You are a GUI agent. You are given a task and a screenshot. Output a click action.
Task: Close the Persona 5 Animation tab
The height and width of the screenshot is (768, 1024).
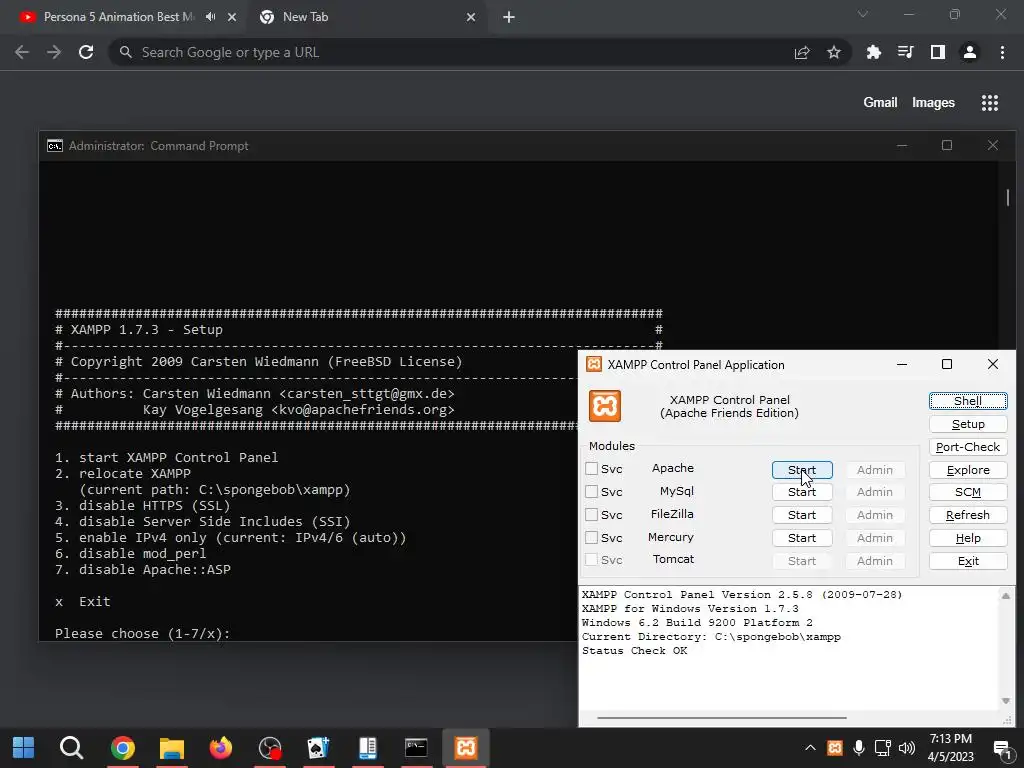point(232,17)
